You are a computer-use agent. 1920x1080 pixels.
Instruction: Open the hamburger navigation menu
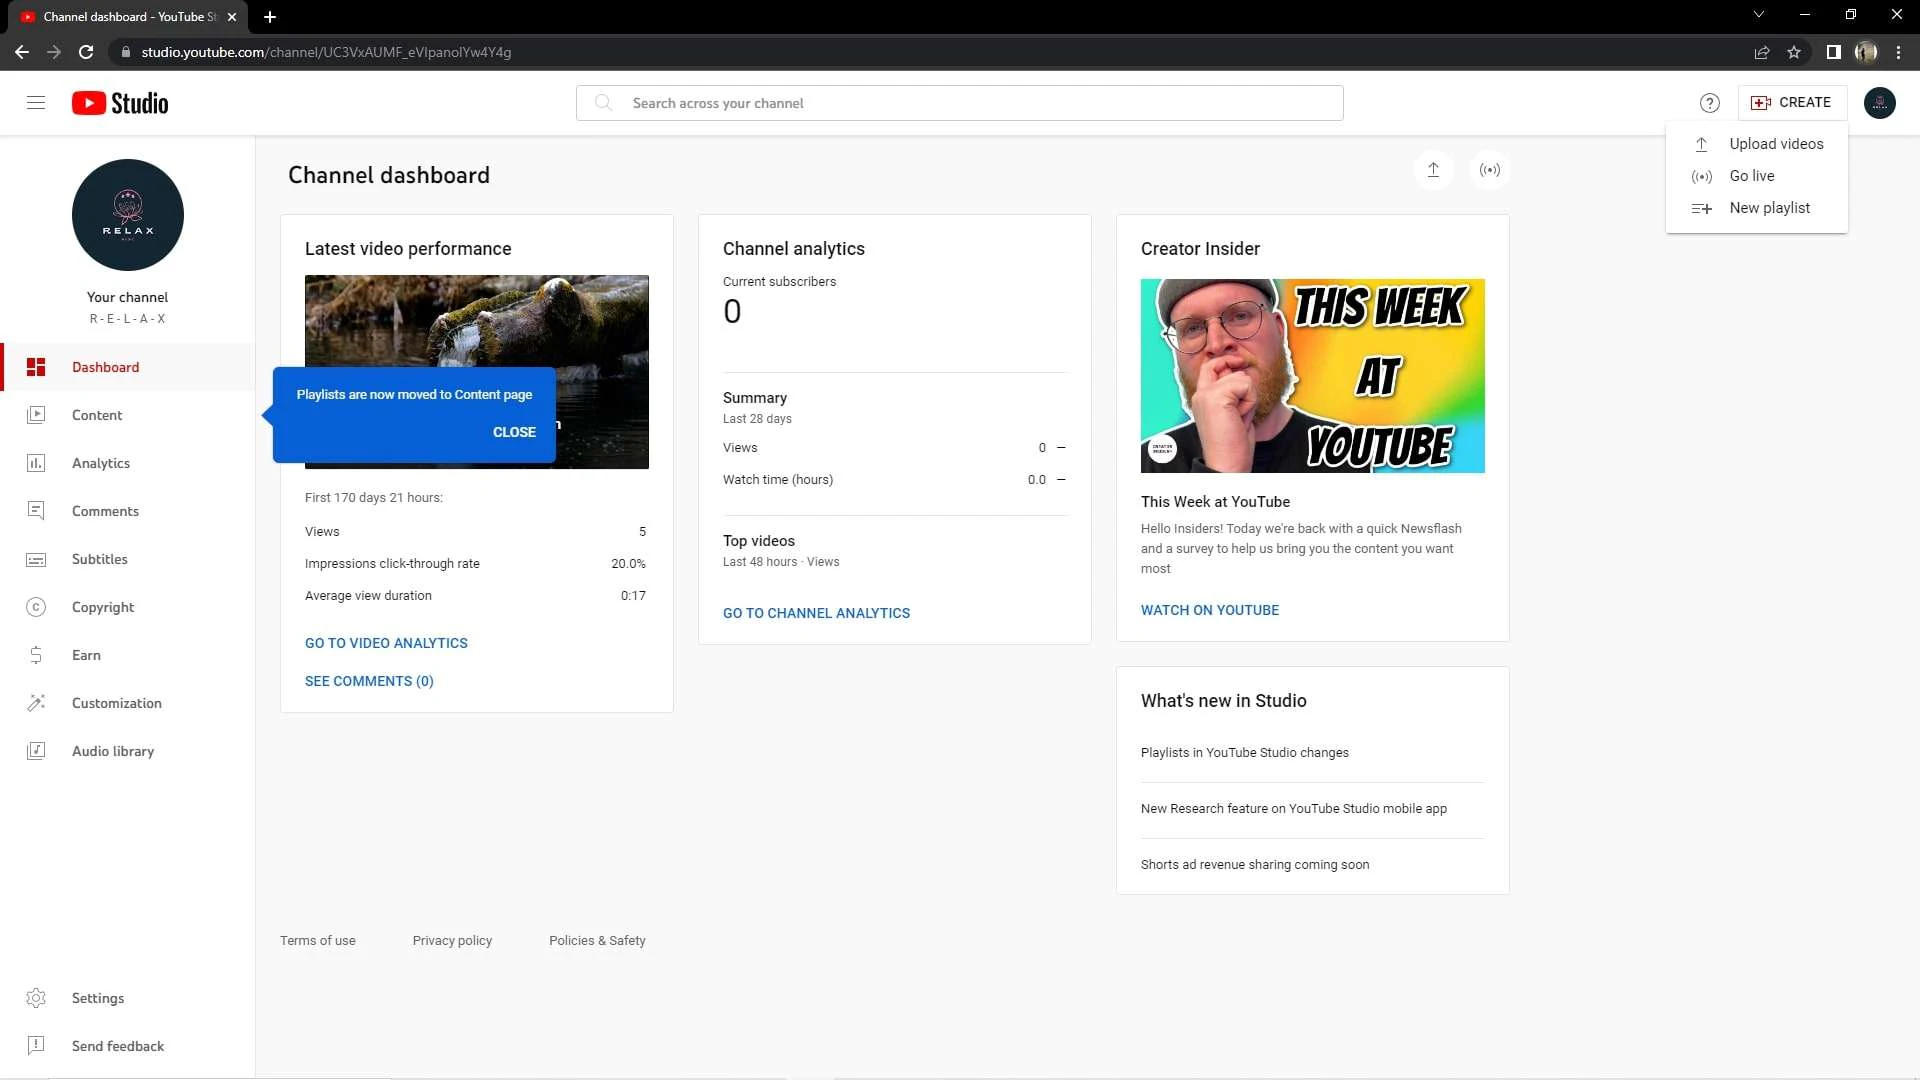coord(36,103)
